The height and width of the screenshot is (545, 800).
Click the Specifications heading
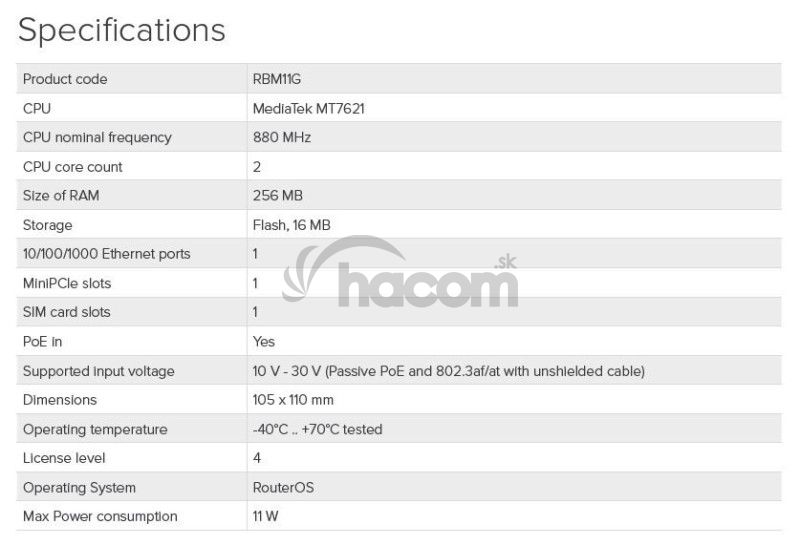[x=122, y=30]
